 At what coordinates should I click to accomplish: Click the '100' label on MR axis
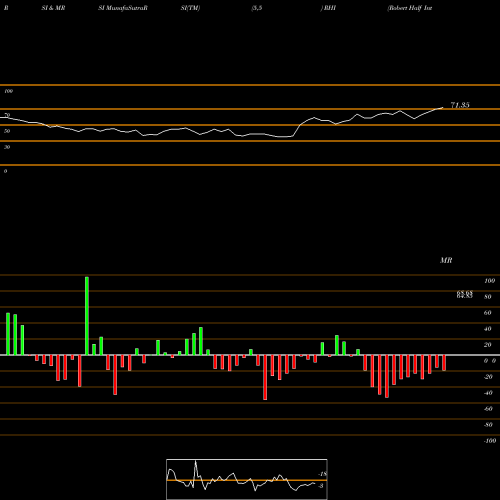click(489, 281)
